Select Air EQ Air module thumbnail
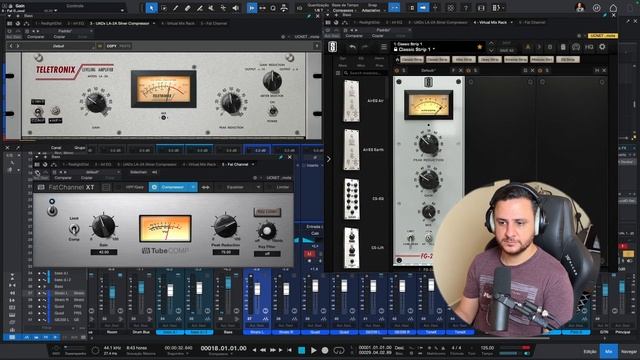Viewport: 640px width, 360px height. (x=351, y=101)
